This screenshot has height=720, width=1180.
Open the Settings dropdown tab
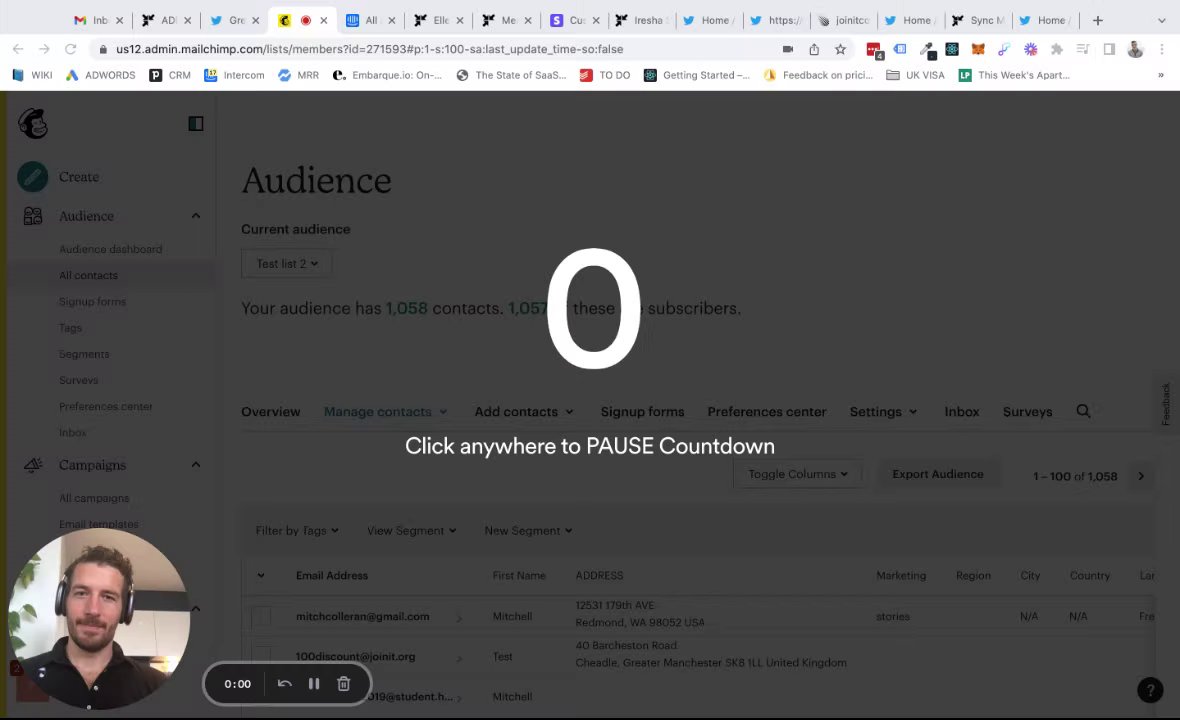(883, 412)
